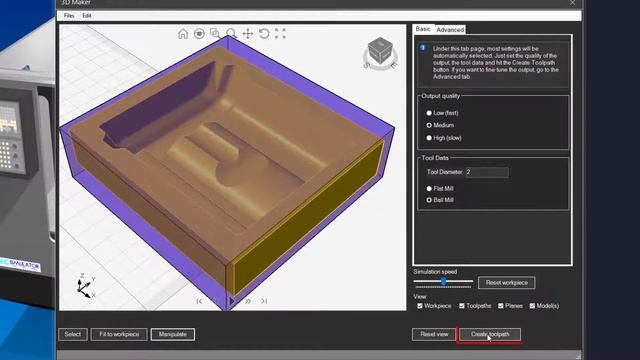Adjust the Simulation speed slider
The width and height of the screenshot is (640, 360).
(x=443, y=281)
